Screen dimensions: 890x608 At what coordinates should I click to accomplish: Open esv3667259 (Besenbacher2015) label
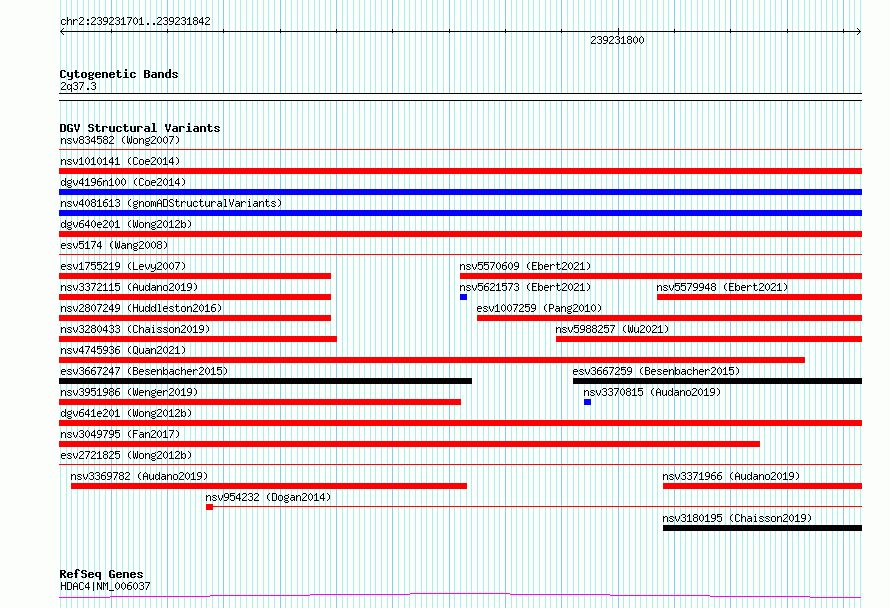656,371
